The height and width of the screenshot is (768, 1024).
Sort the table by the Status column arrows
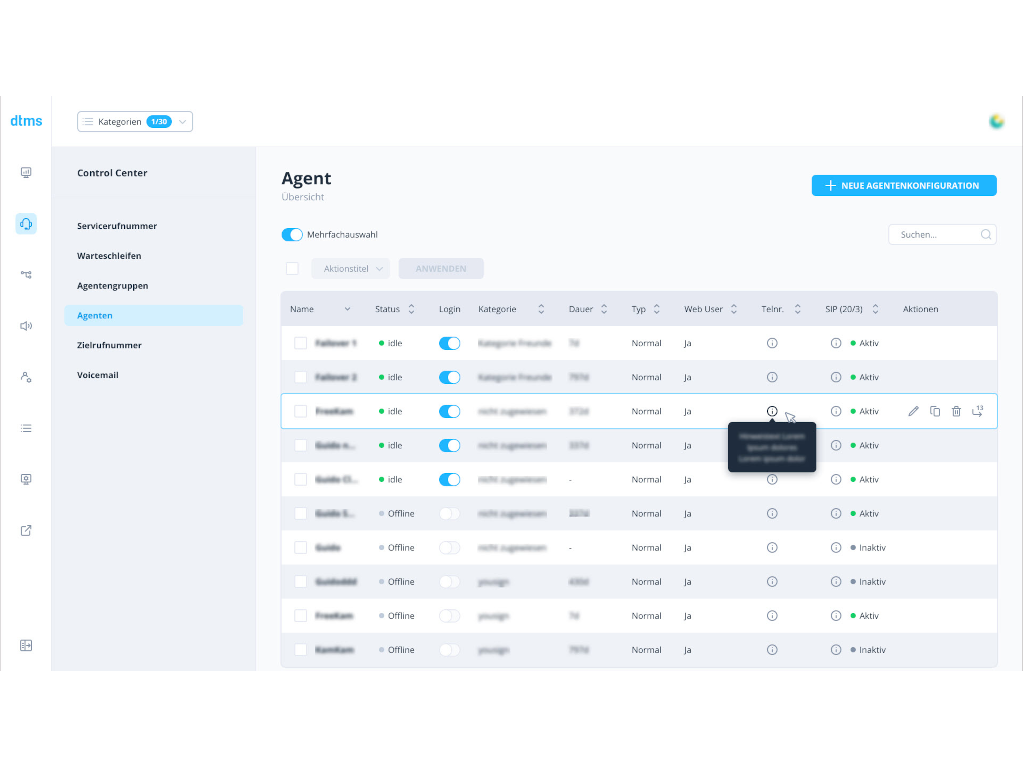[409, 309]
